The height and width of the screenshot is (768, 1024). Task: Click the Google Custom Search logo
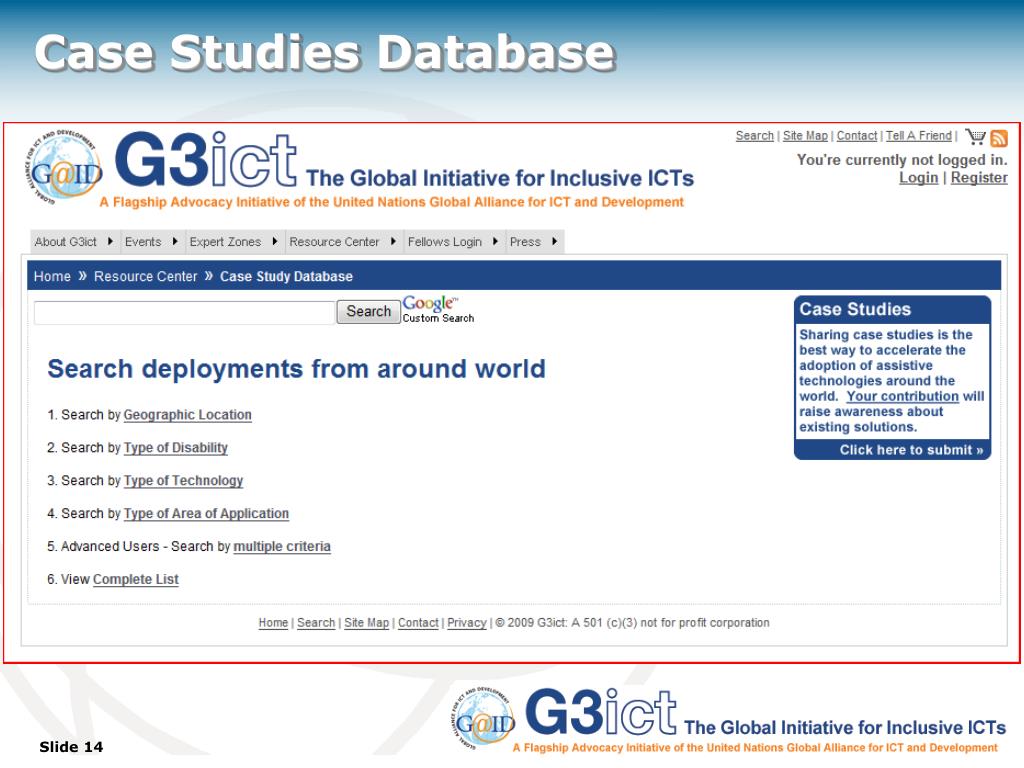pos(438,309)
